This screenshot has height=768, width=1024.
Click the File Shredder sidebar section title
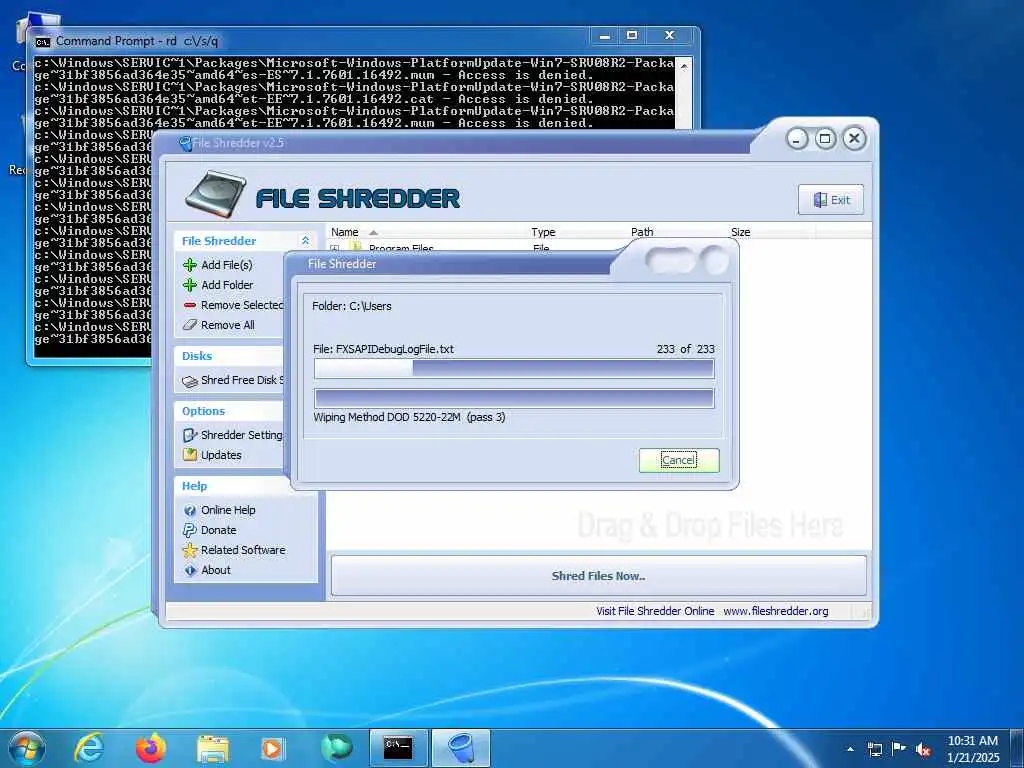point(219,241)
